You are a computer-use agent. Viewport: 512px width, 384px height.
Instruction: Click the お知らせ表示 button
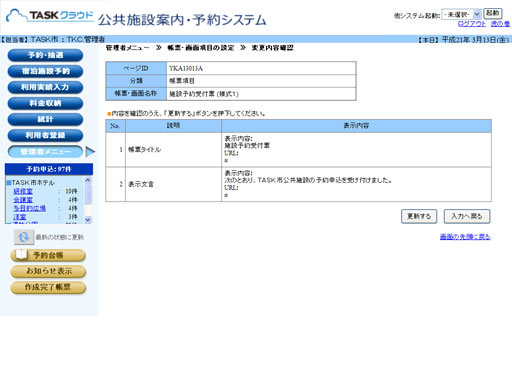click(48, 271)
